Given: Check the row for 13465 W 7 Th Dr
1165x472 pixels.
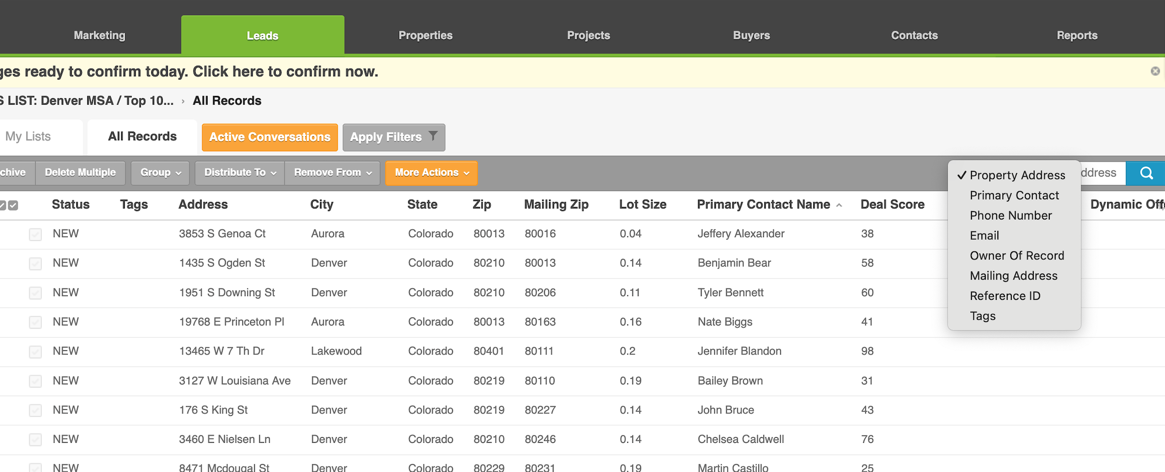Looking at the screenshot, I should point(35,352).
